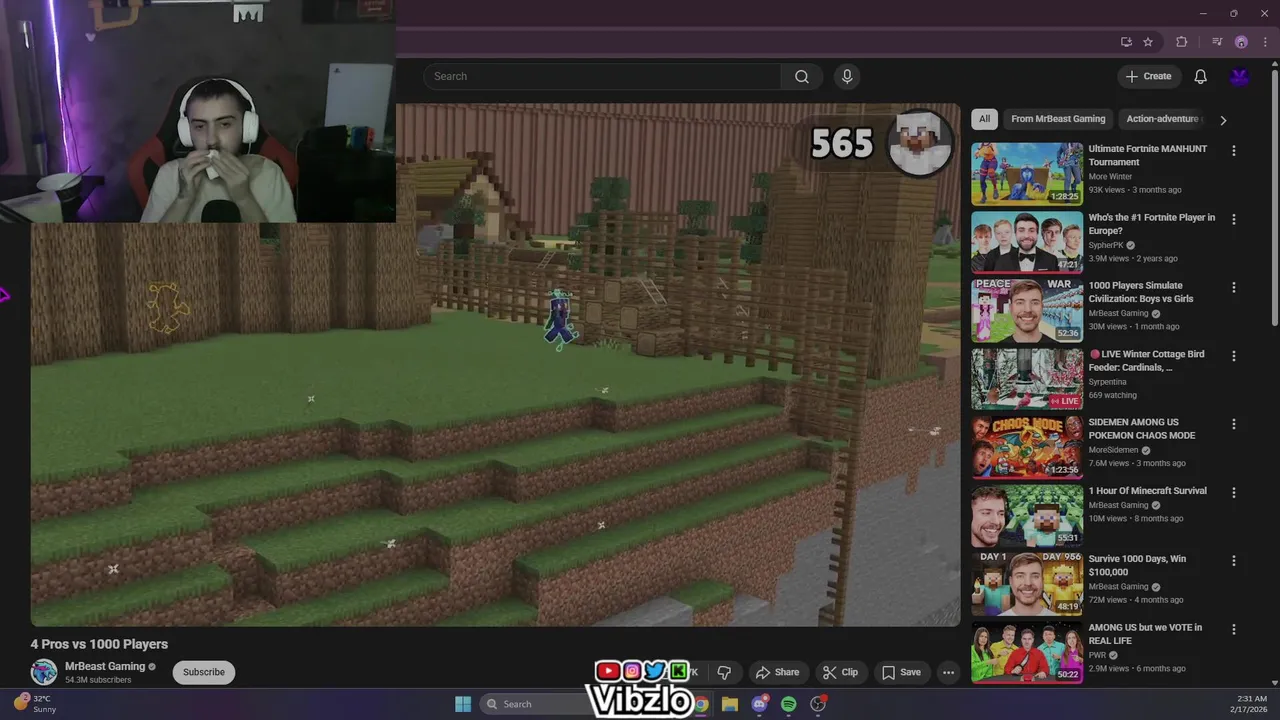Open Chrome media controls icon
The image size is (1280, 720).
click(1217, 42)
